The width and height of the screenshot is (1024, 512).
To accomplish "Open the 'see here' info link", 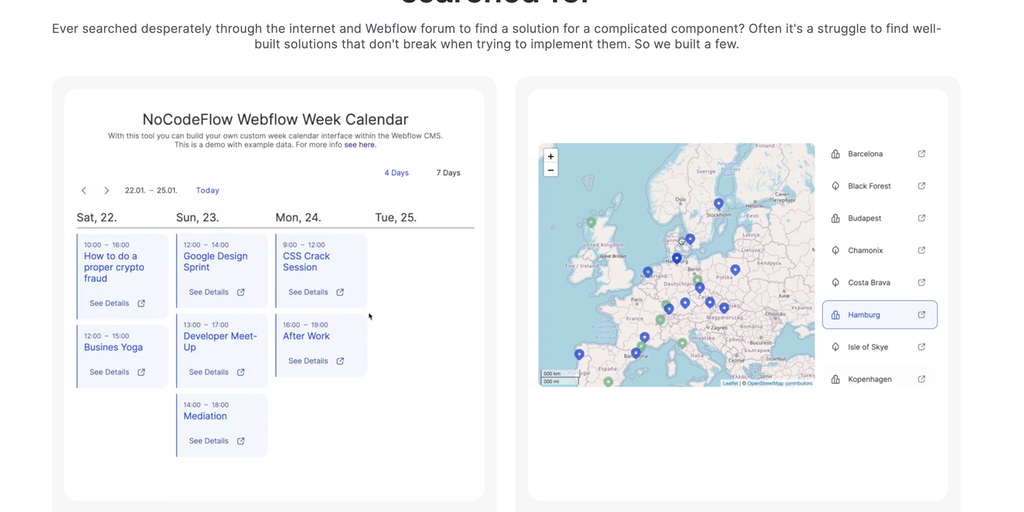I will (x=360, y=145).
